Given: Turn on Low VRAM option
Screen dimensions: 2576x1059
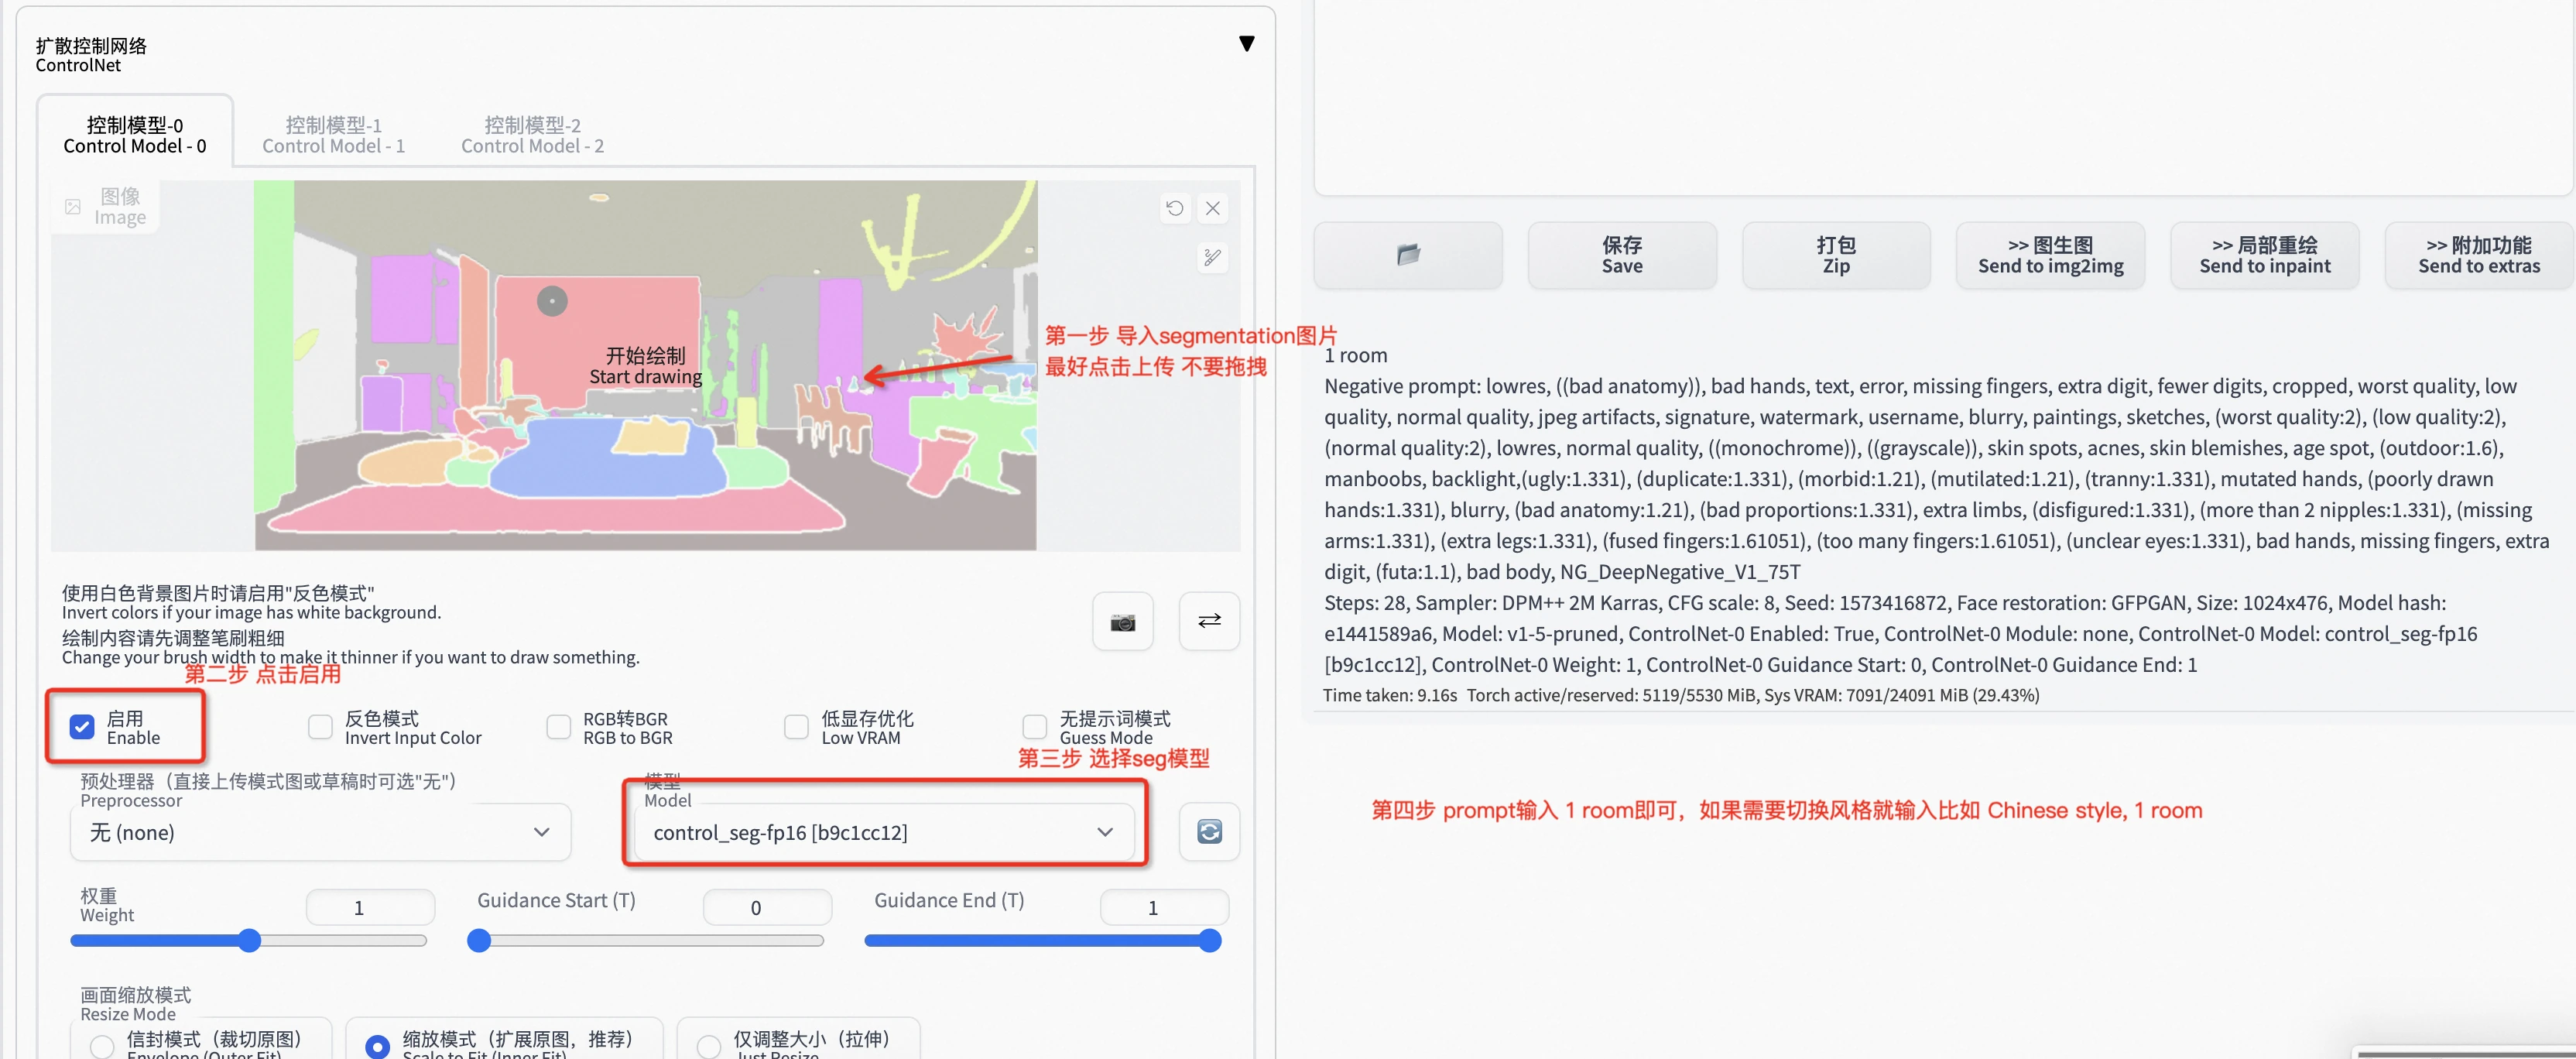Looking at the screenshot, I should [795, 726].
